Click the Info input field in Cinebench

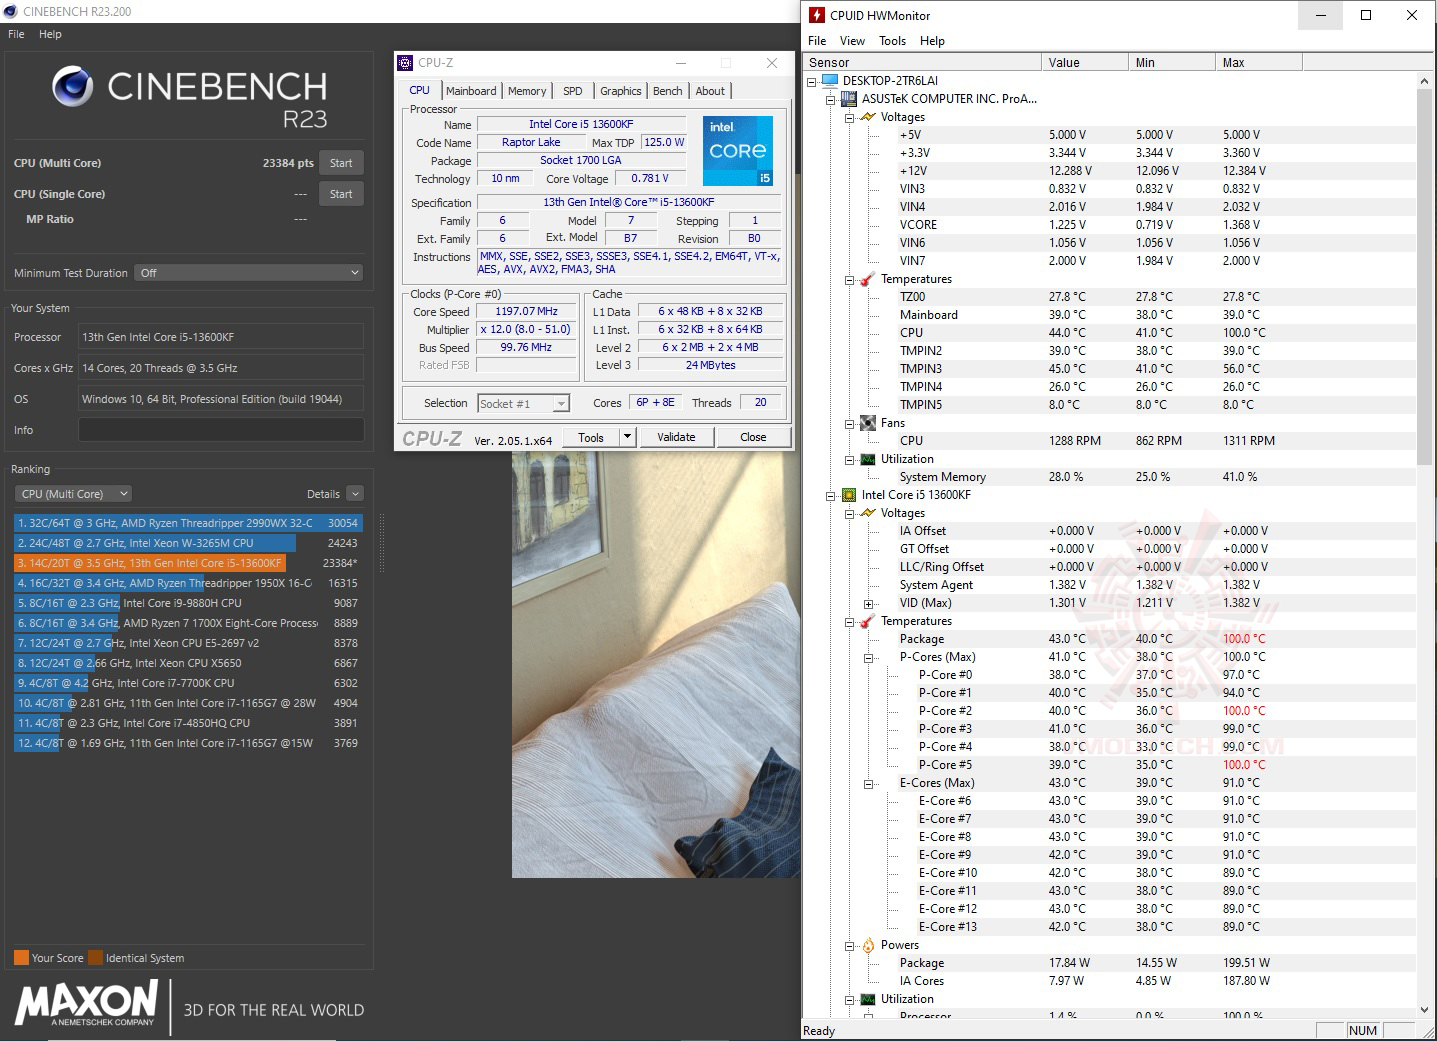coord(221,430)
